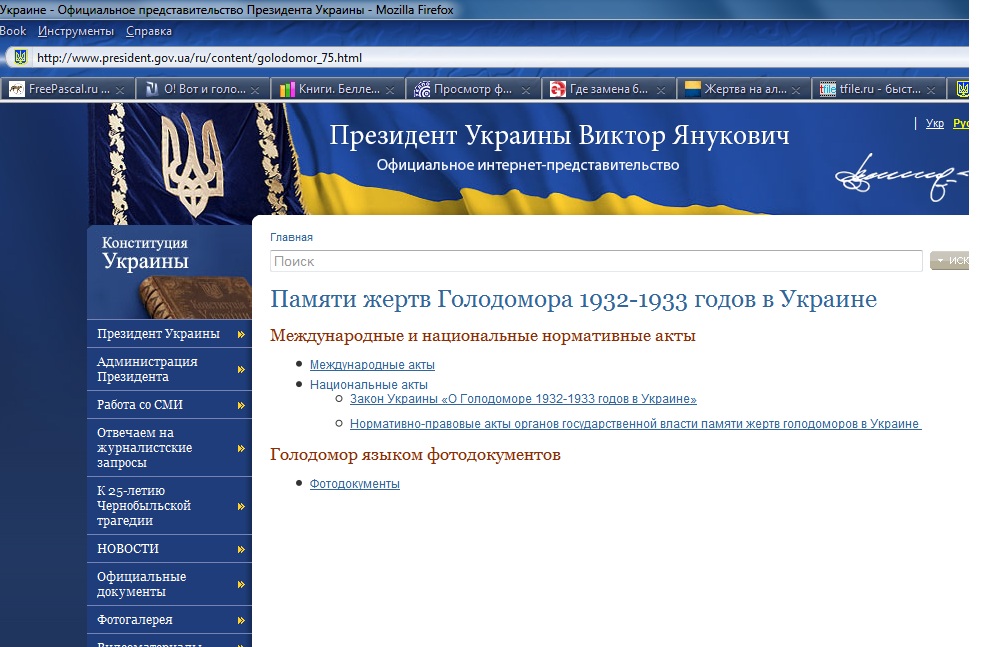Open the Справка menu
The width and height of the screenshot is (1008, 647).
(149, 31)
